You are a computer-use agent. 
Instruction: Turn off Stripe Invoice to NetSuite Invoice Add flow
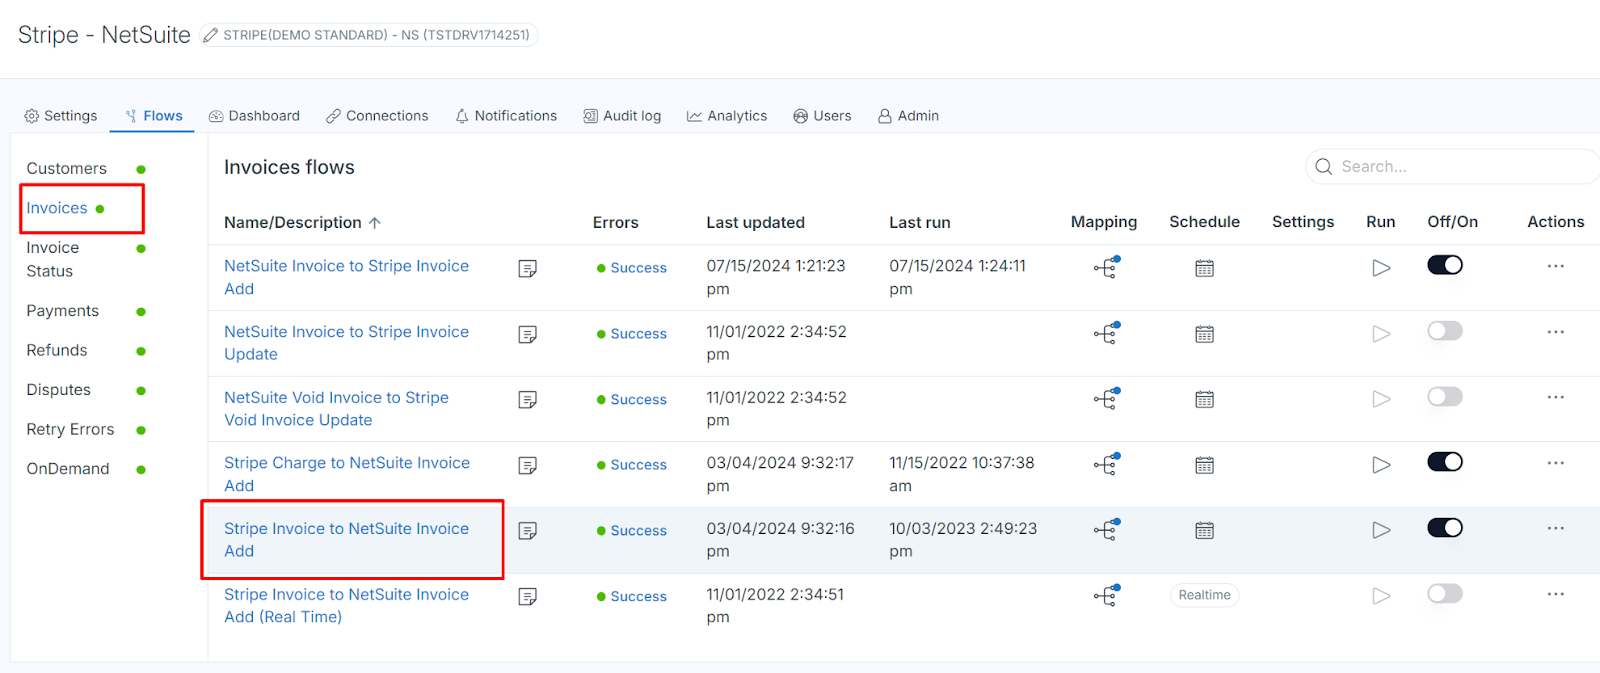1445,528
